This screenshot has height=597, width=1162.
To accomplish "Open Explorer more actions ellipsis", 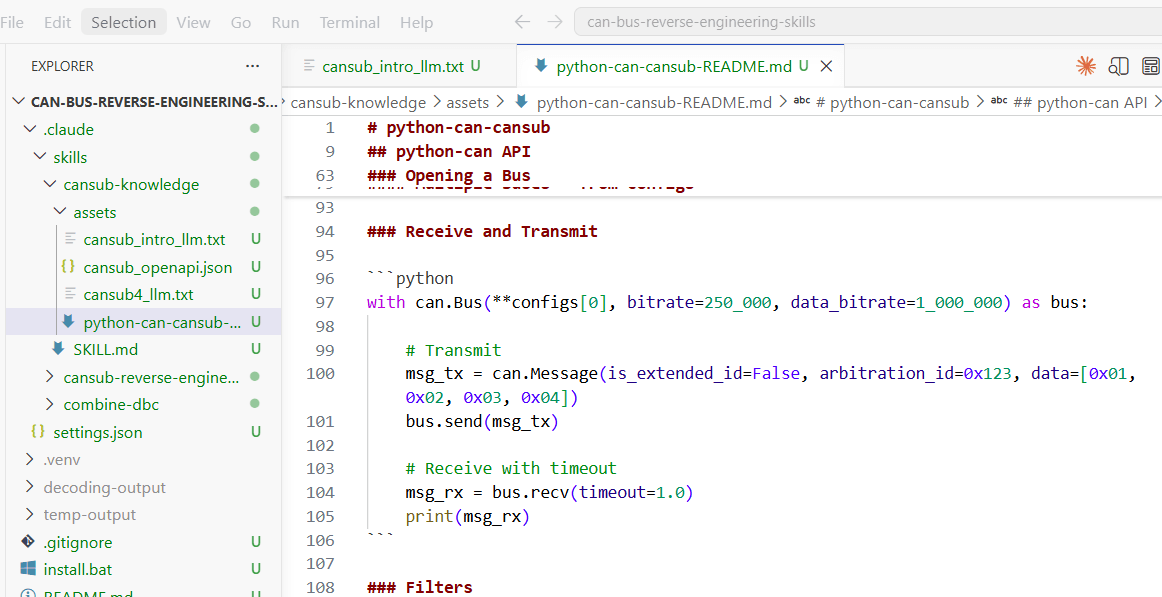I will (253, 66).
